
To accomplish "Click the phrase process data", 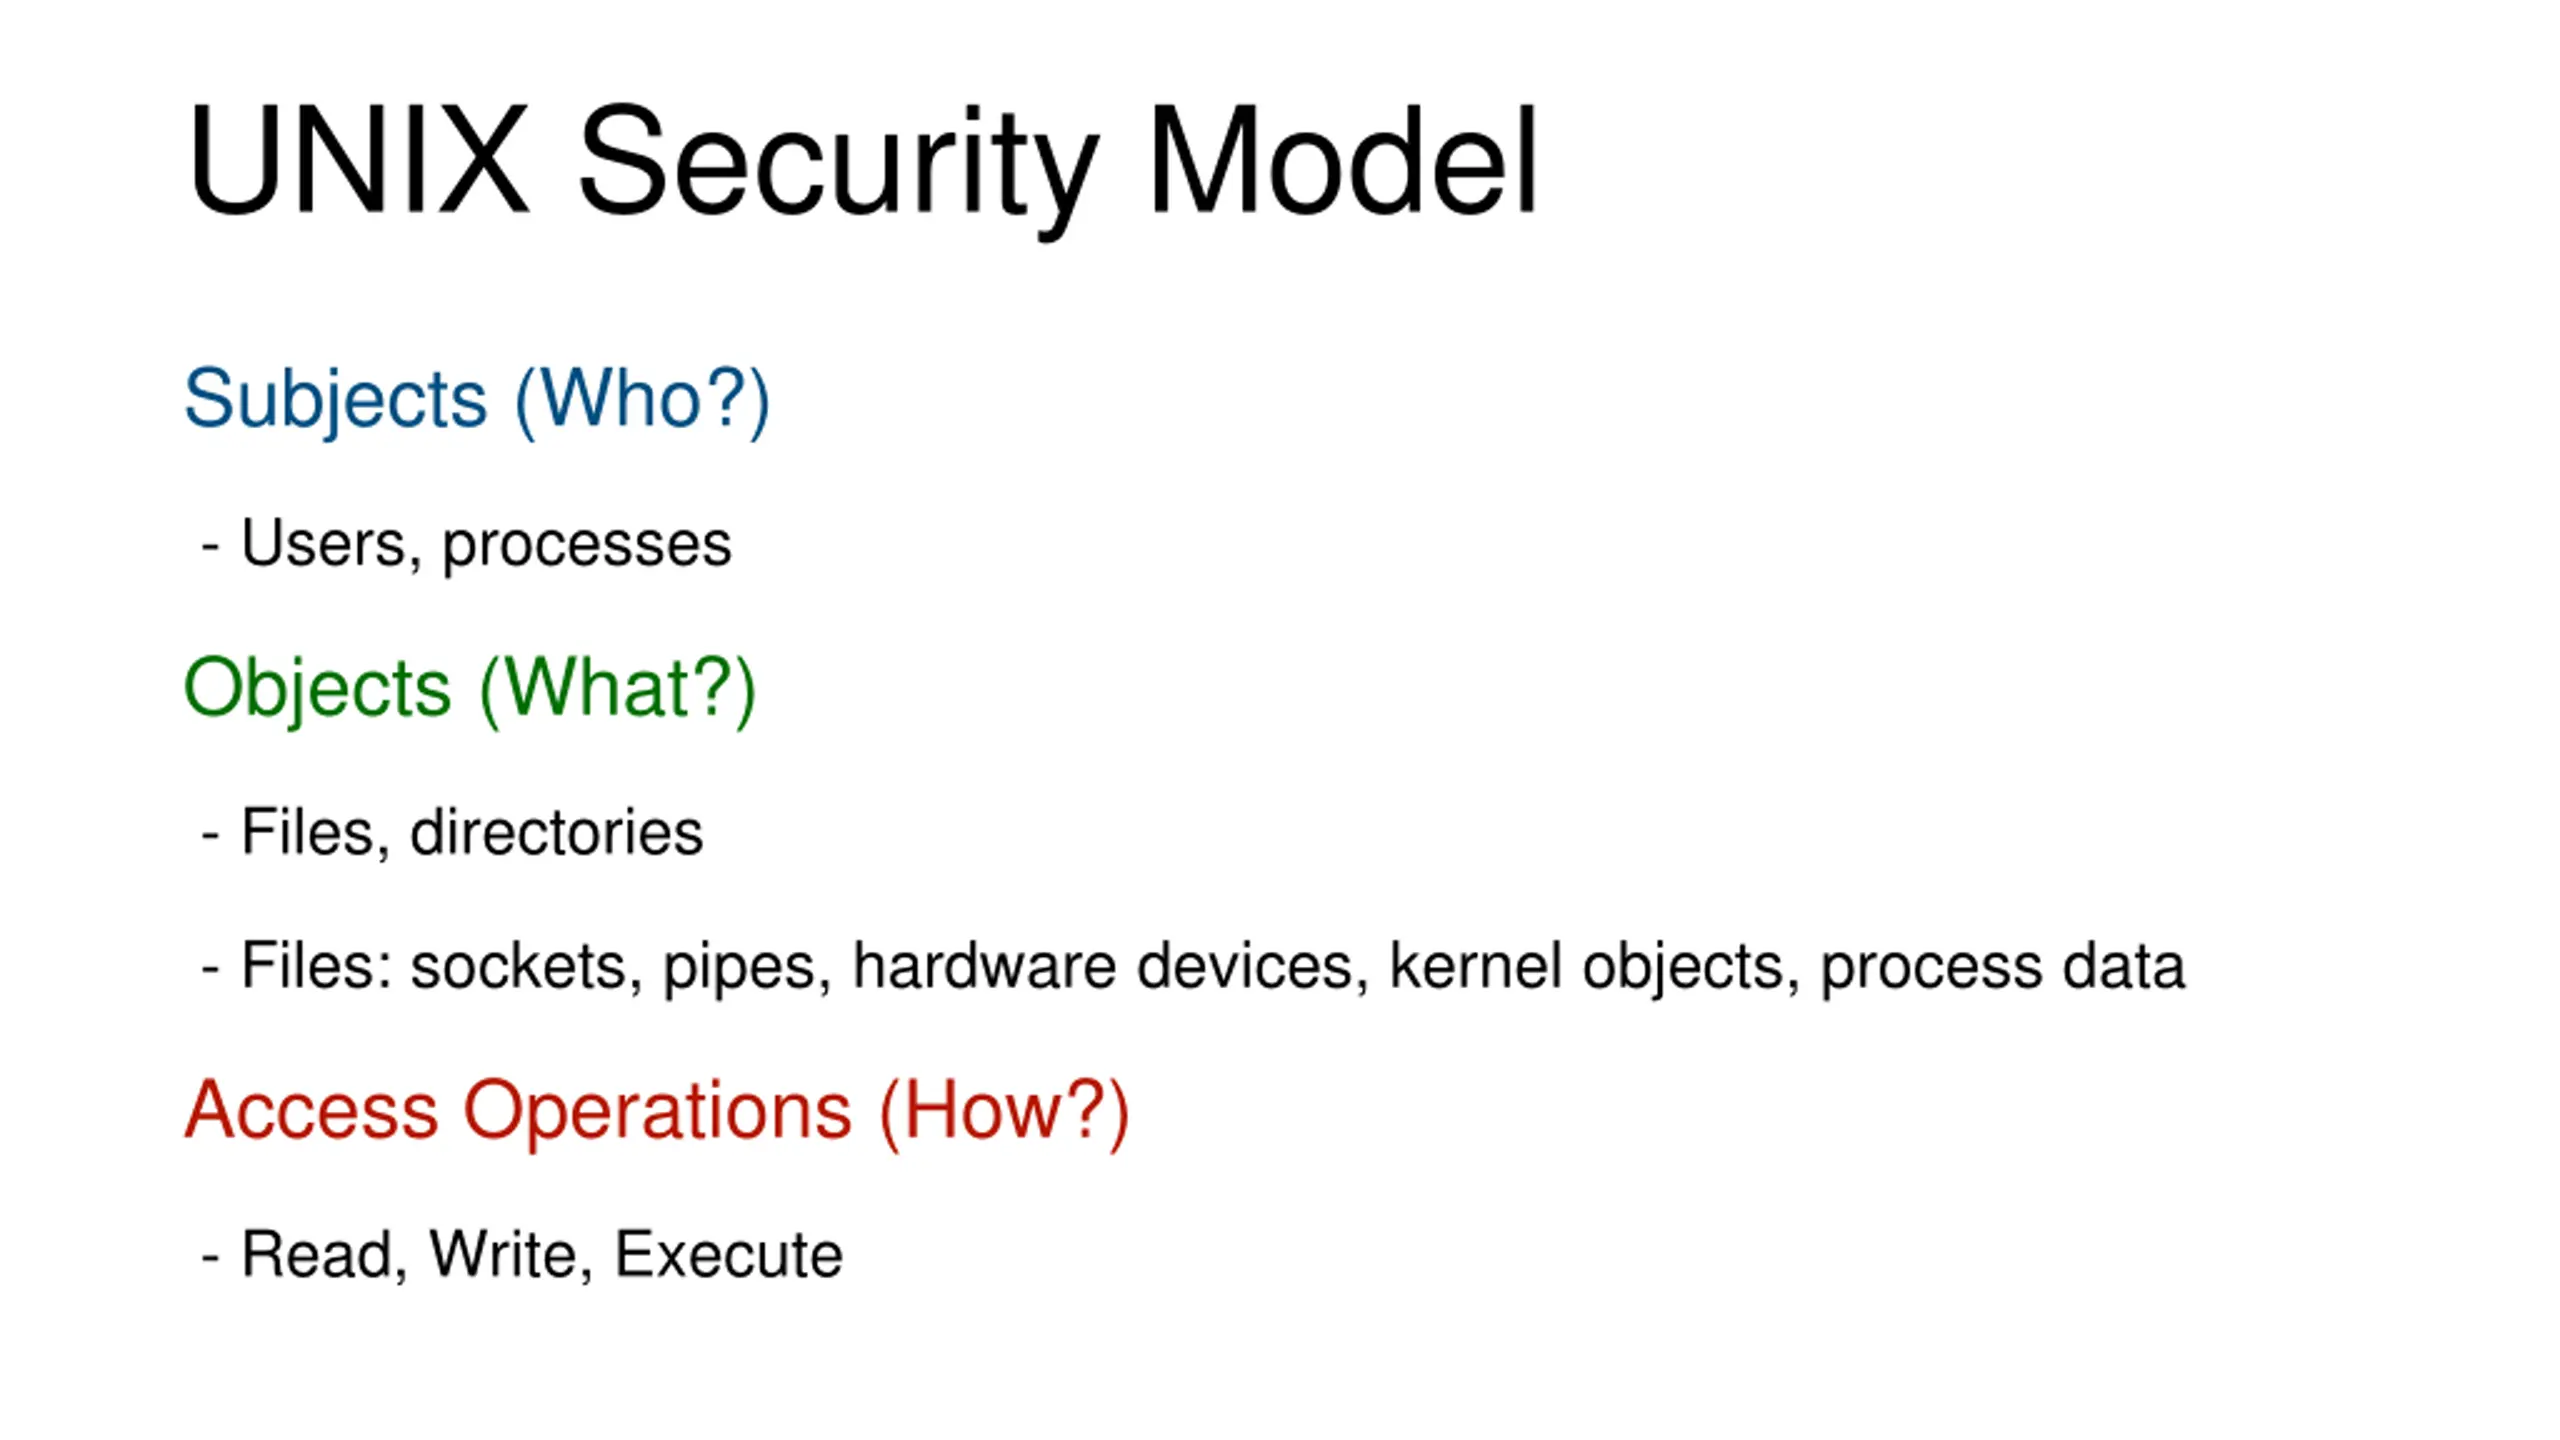I will (x=2003, y=968).
